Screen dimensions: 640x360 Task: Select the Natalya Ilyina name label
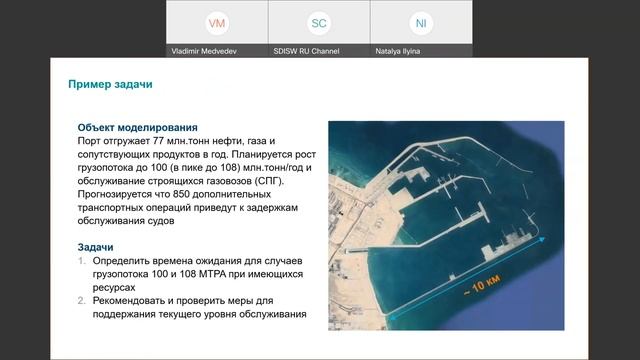point(398,51)
